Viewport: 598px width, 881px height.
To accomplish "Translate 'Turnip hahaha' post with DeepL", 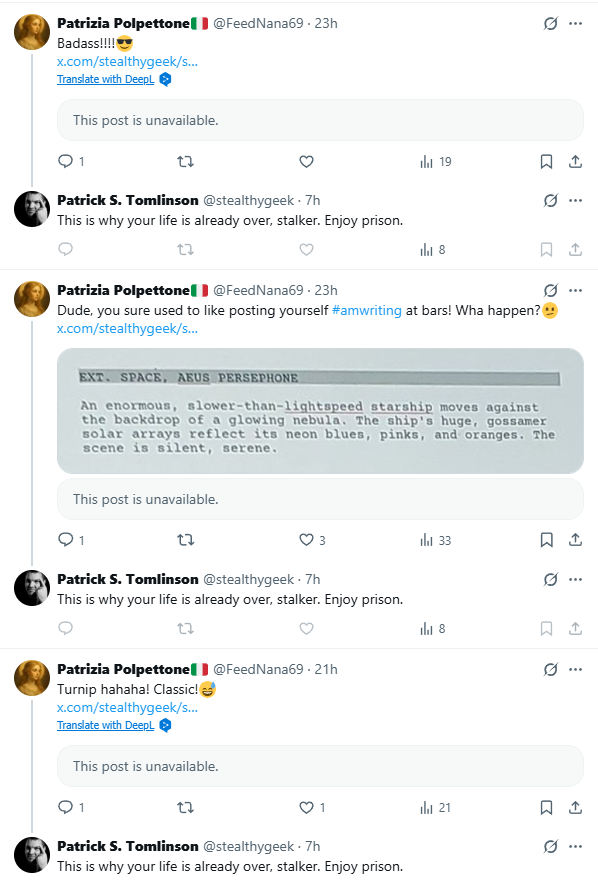I will point(106,725).
